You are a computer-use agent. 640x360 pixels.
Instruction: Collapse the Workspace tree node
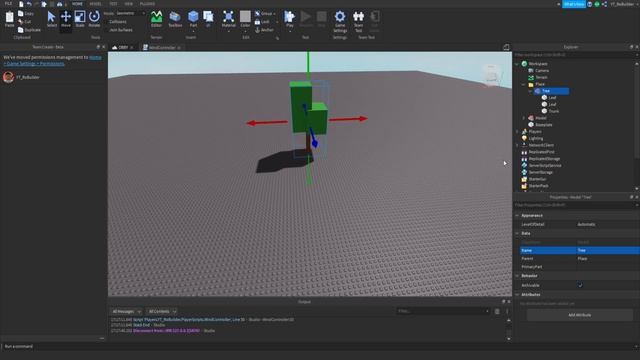(517, 64)
